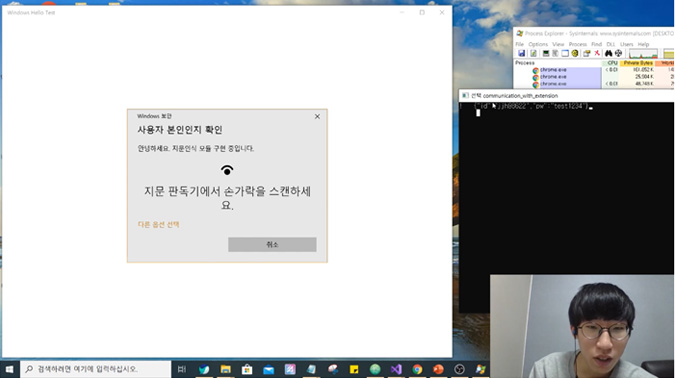Toggle Show Process Tree icon in Process Explorer
The height and width of the screenshot is (378, 675).
click(x=555, y=53)
